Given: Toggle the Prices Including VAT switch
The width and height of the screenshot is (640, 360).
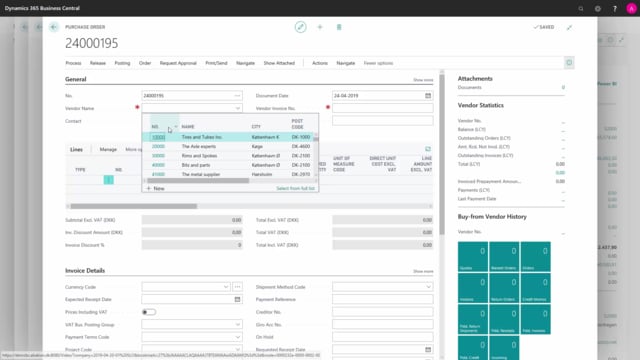Looking at the screenshot, I should [x=149, y=312].
